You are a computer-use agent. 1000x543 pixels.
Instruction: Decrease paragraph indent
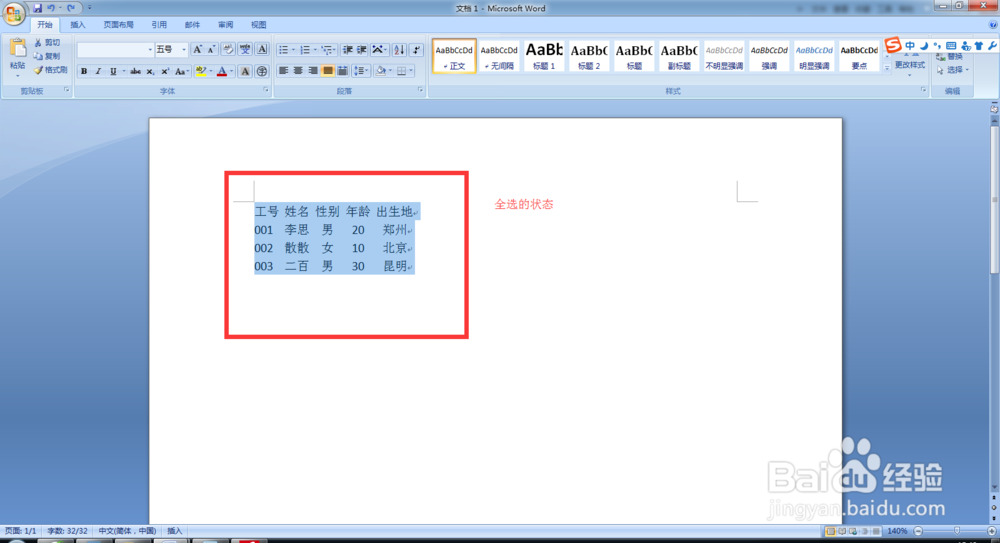pos(348,50)
